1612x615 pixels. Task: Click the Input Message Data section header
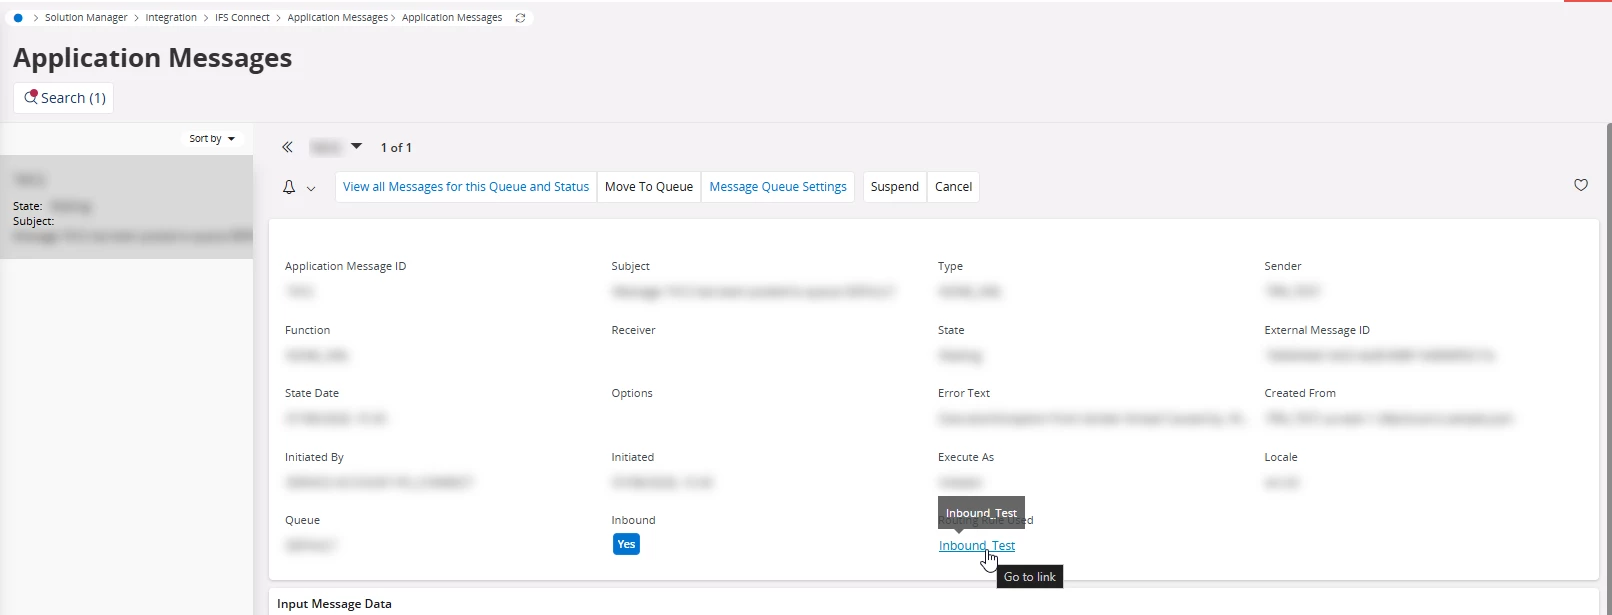(x=334, y=604)
